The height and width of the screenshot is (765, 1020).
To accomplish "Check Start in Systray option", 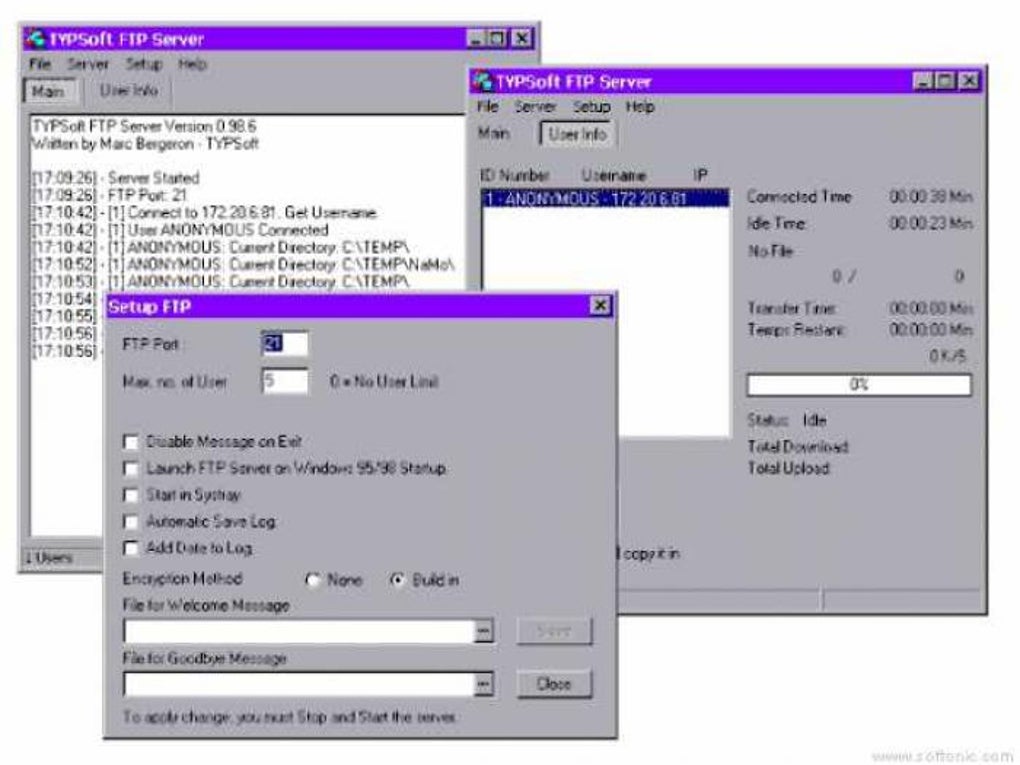I will [x=131, y=496].
